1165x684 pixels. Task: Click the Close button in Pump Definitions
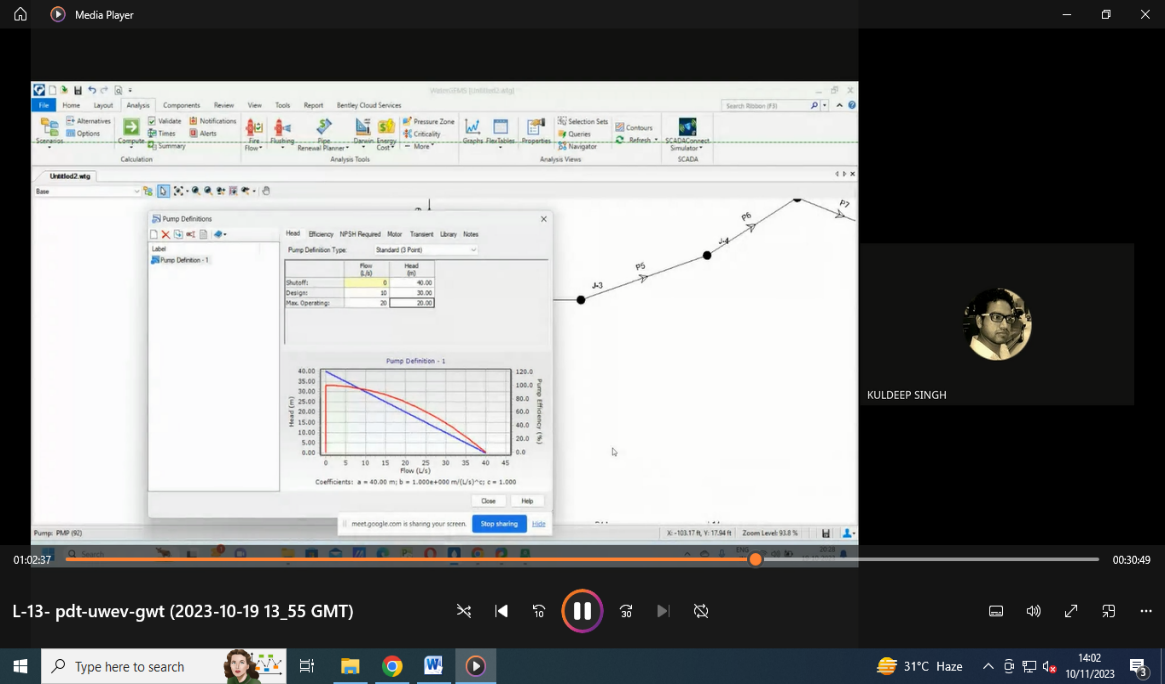point(488,501)
